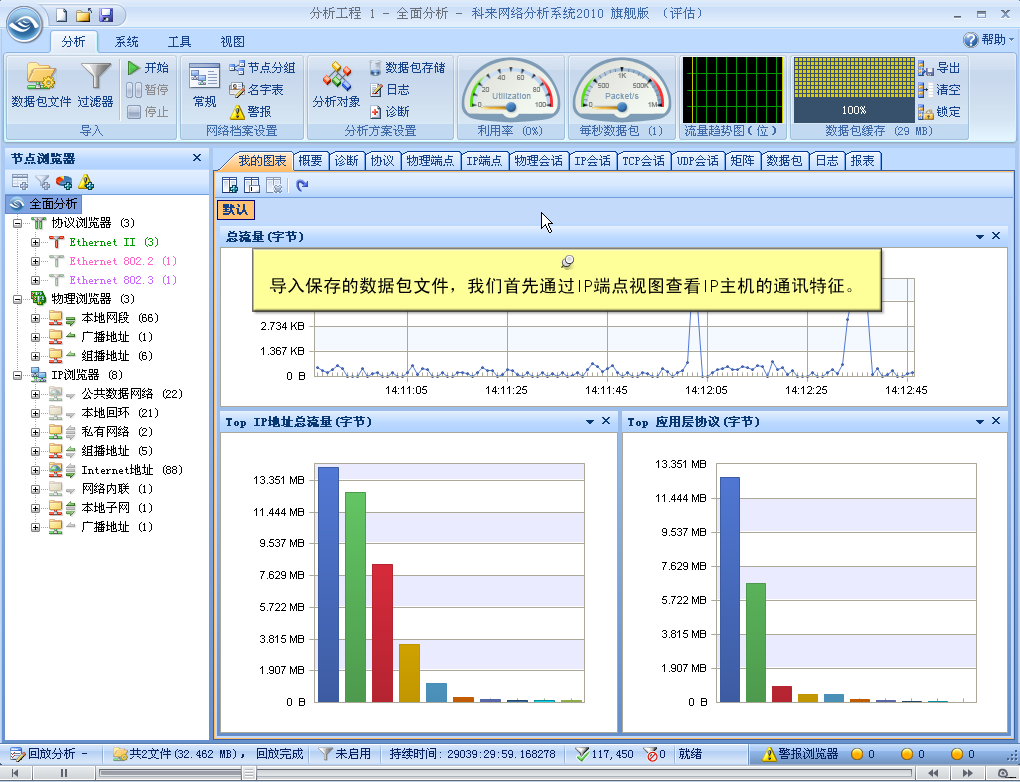The image size is (1020, 782).
Task: Open the 总流量 chart dropdown arrow
Action: (980, 236)
